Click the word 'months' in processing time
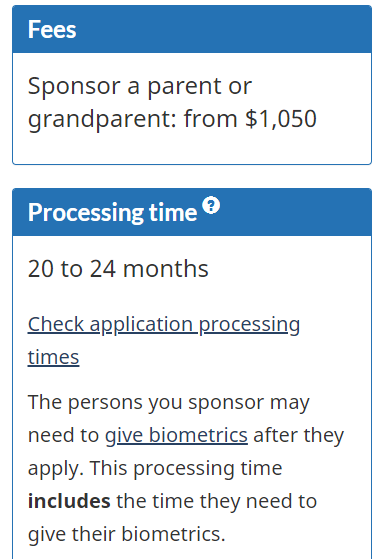 [166, 268]
